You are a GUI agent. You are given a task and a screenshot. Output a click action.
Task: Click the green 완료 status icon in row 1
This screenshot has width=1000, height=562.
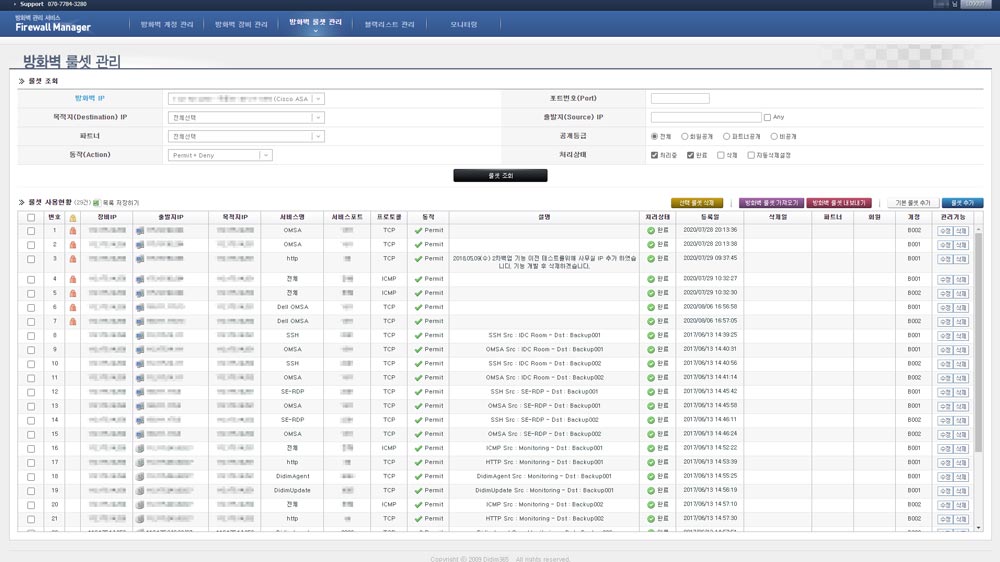coord(651,231)
